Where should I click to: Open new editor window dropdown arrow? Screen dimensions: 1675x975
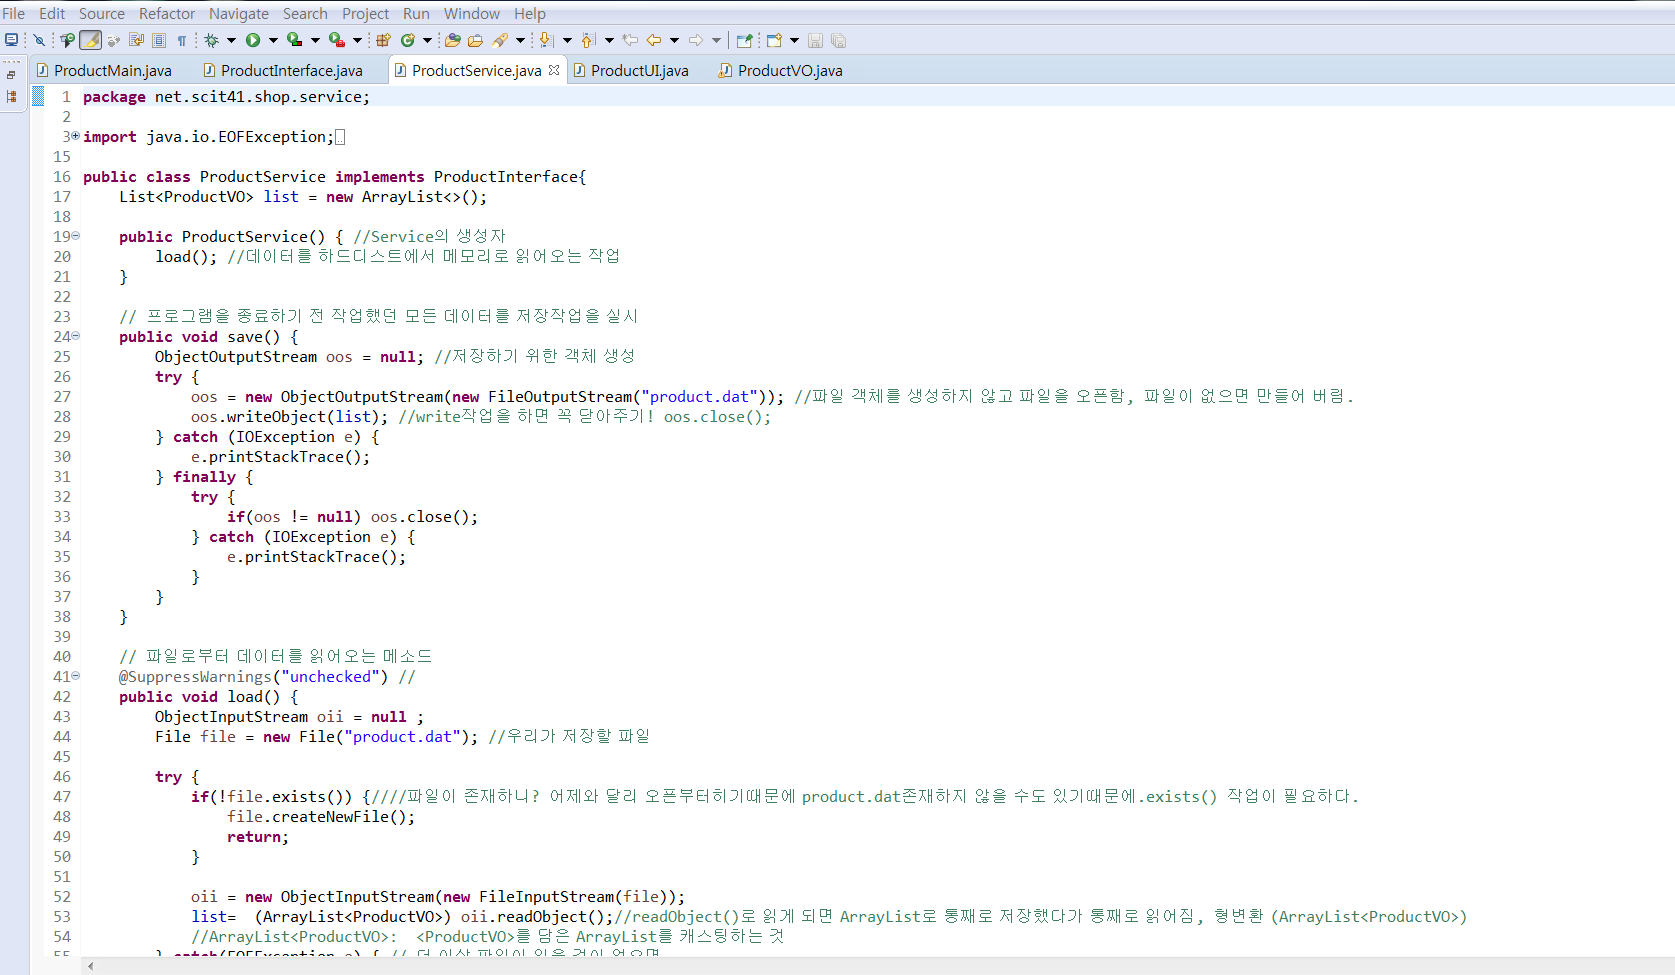(794, 40)
